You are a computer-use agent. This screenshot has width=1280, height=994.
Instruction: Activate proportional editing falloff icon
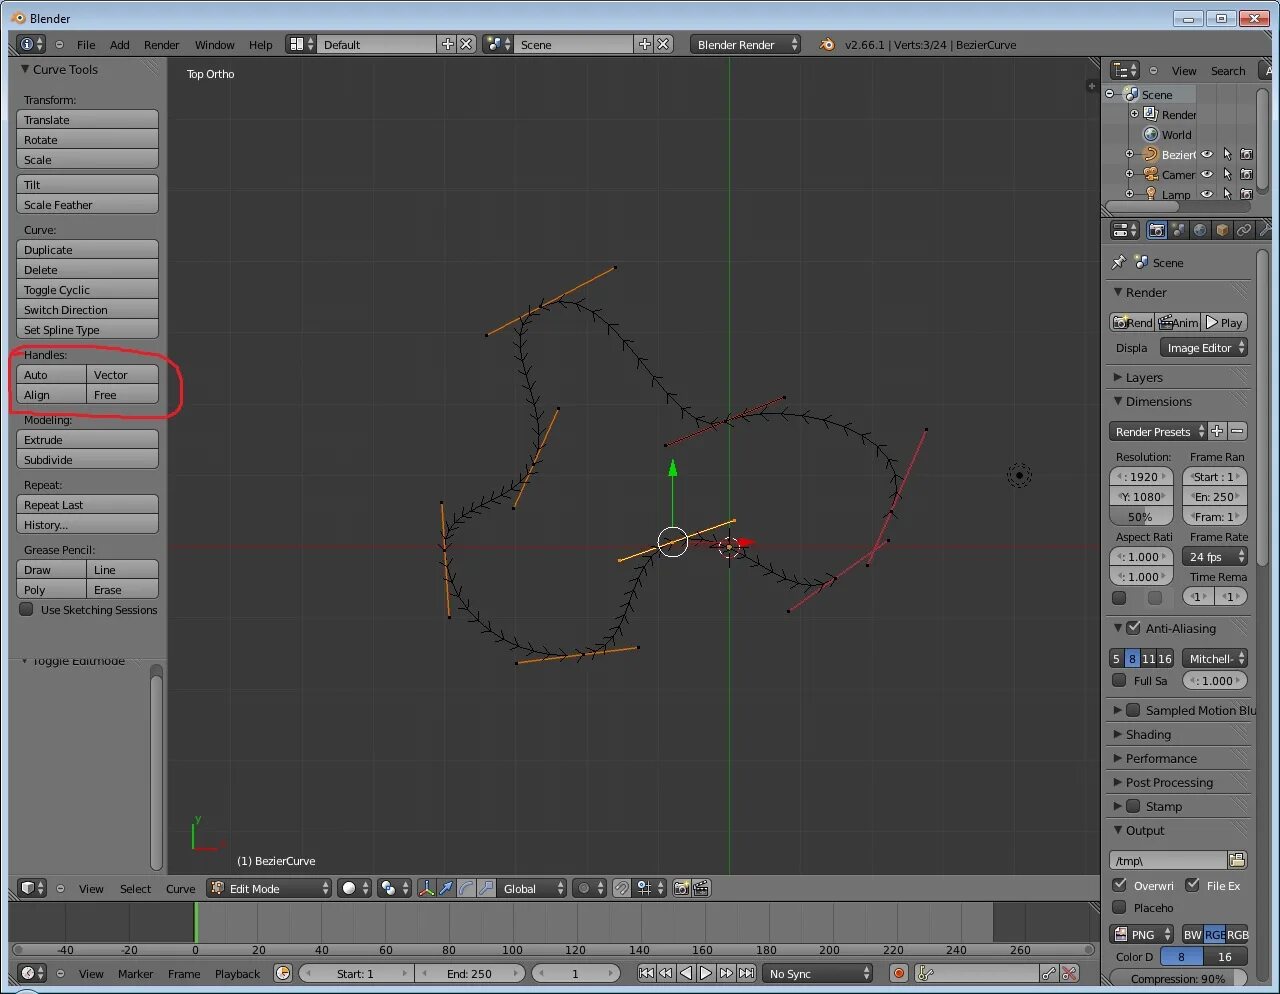pos(583,888)
